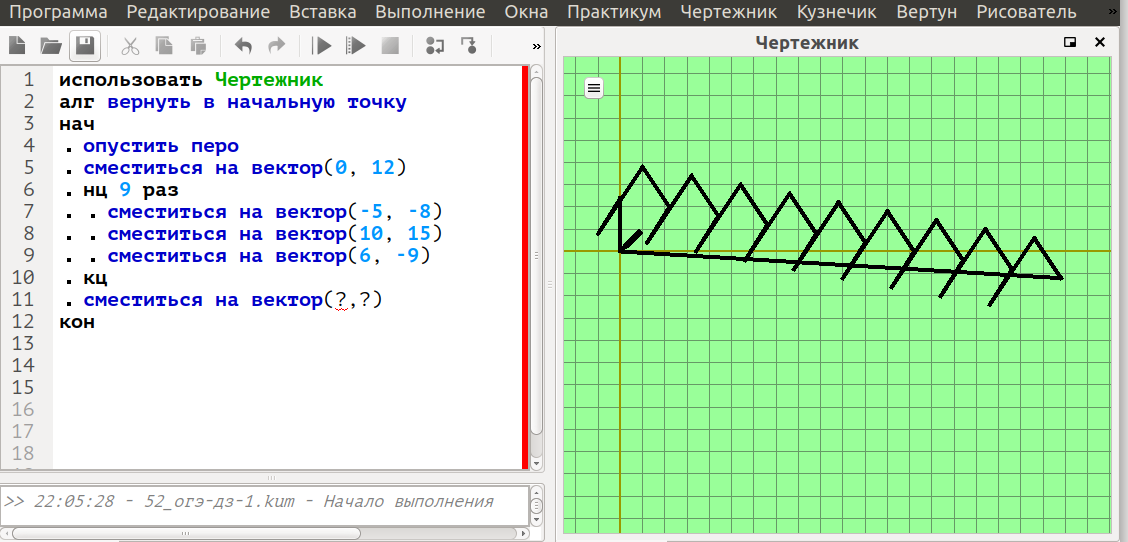This screenshot has height=542, width=1128.
Task: Click the 'опустить перо' command
Action: click(161, 147)
